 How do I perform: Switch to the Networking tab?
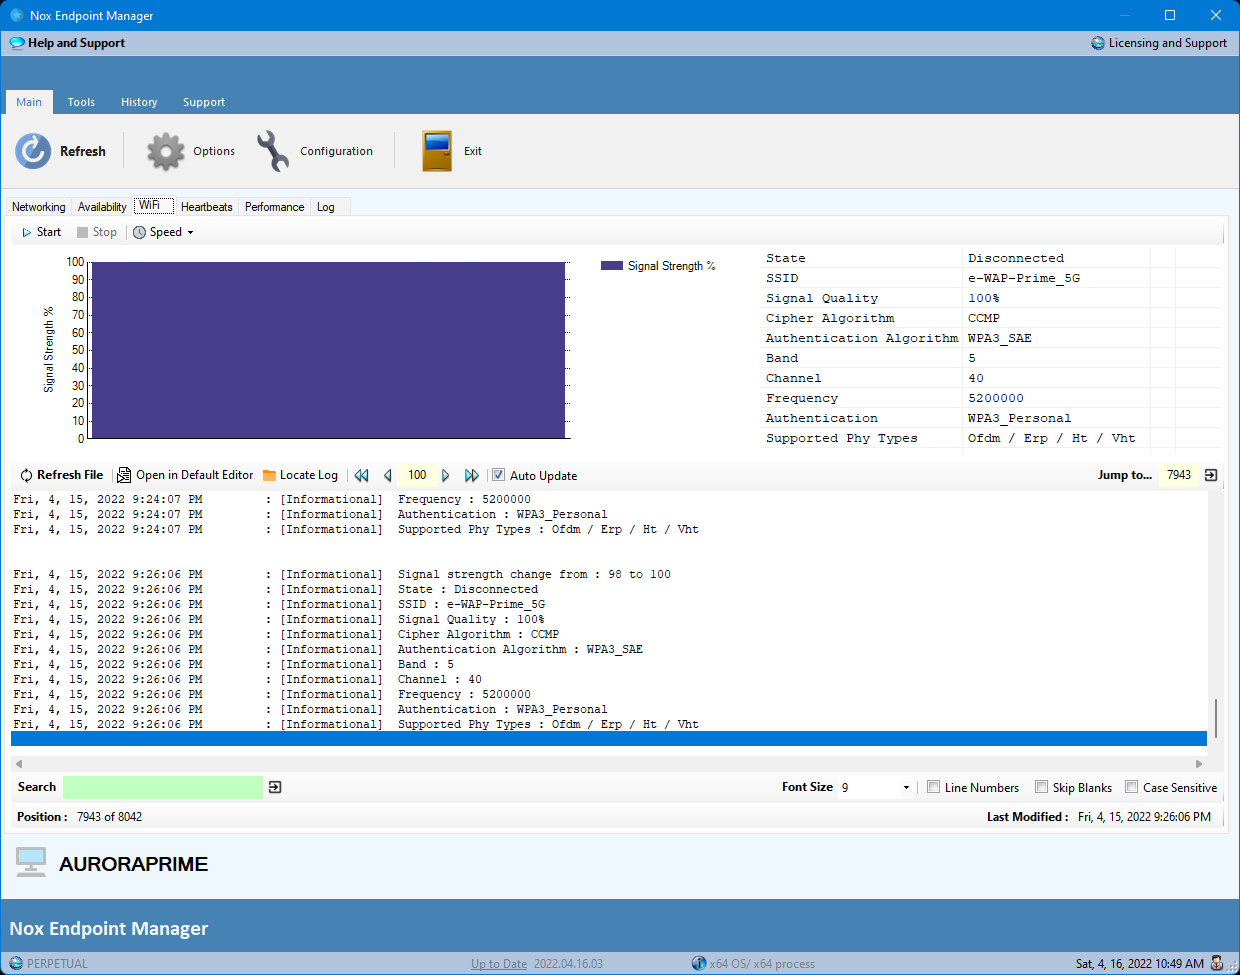(39, 207)
